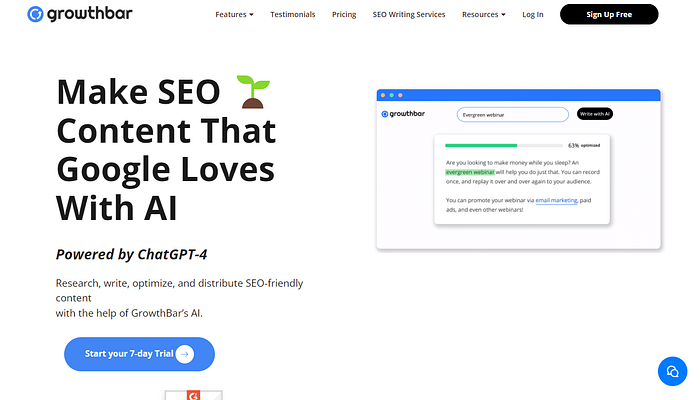This screenshot has width=700, height=400.
Task: Click the small GrowthBar logo in the demo window
Action: coord(403,114)
